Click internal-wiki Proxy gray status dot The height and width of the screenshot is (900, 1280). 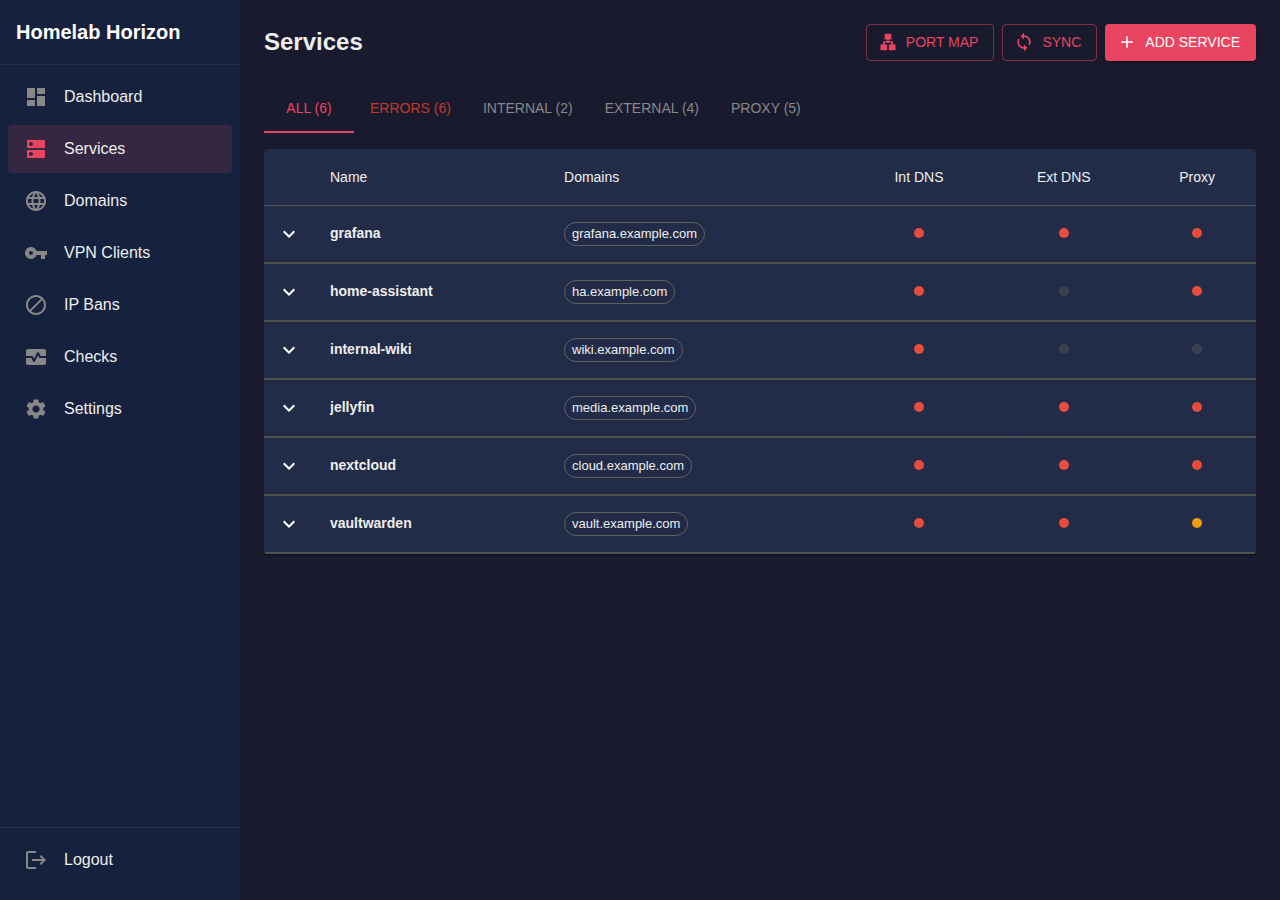coord(1197,349)
